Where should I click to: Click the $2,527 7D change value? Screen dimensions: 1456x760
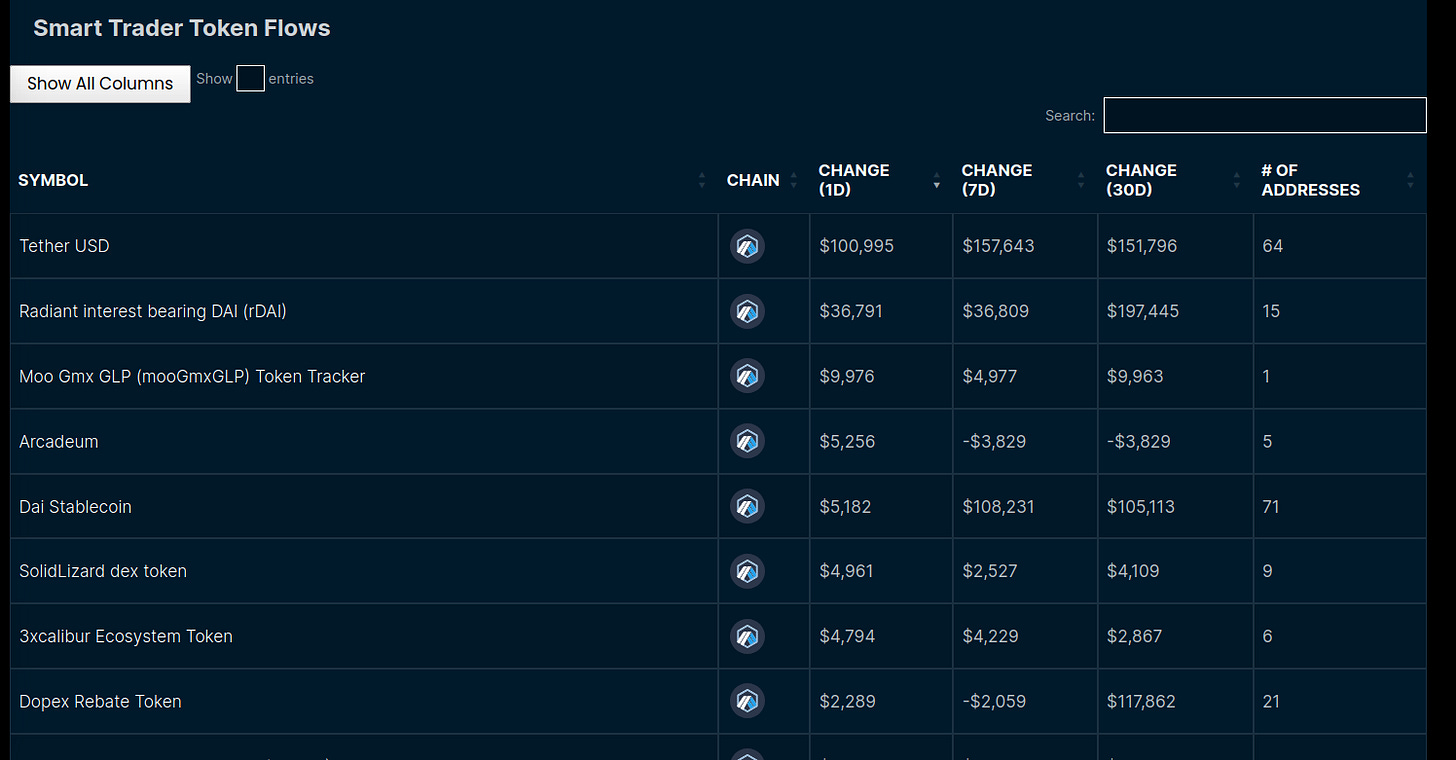coord(990,571)
